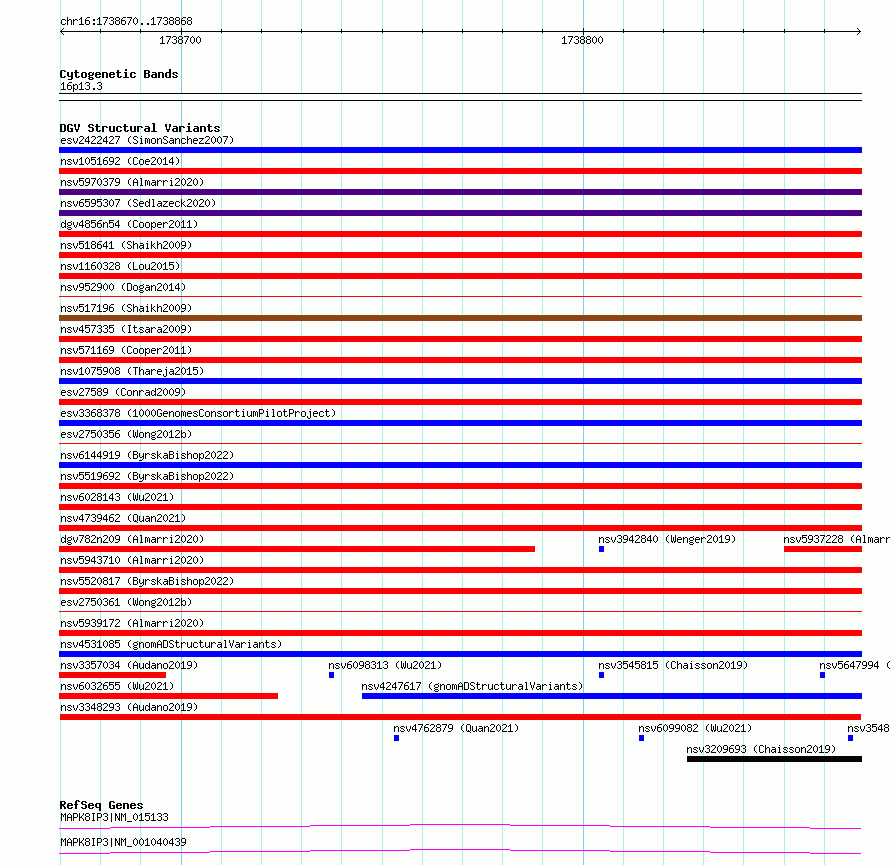The image size is (890, 865).
Task: Select nsv3357034 (Audano2019) label
Action: (x=129, y=665)
